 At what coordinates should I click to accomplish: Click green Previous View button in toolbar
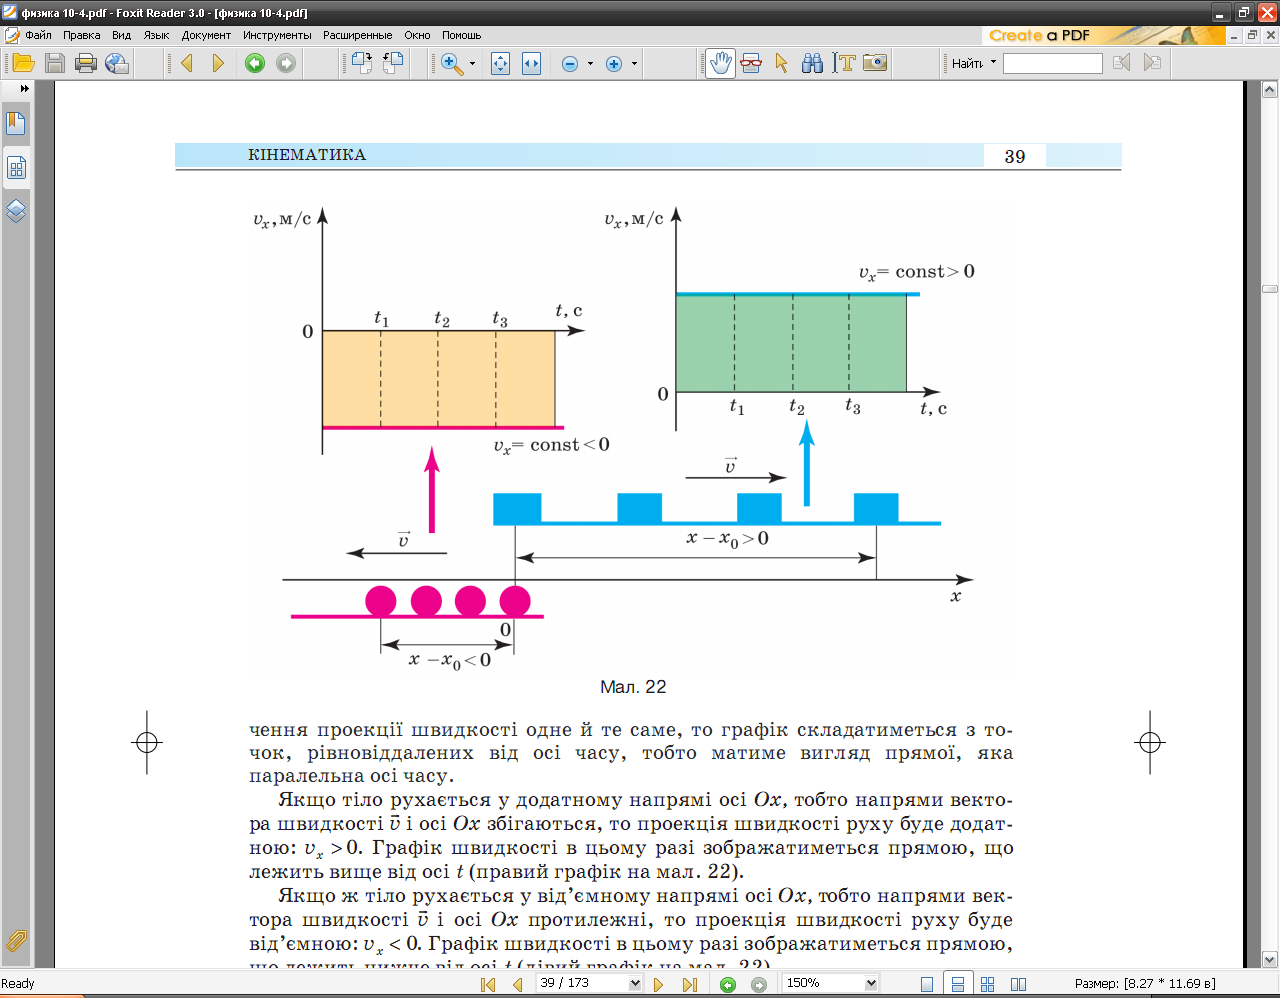pos(255,63)
